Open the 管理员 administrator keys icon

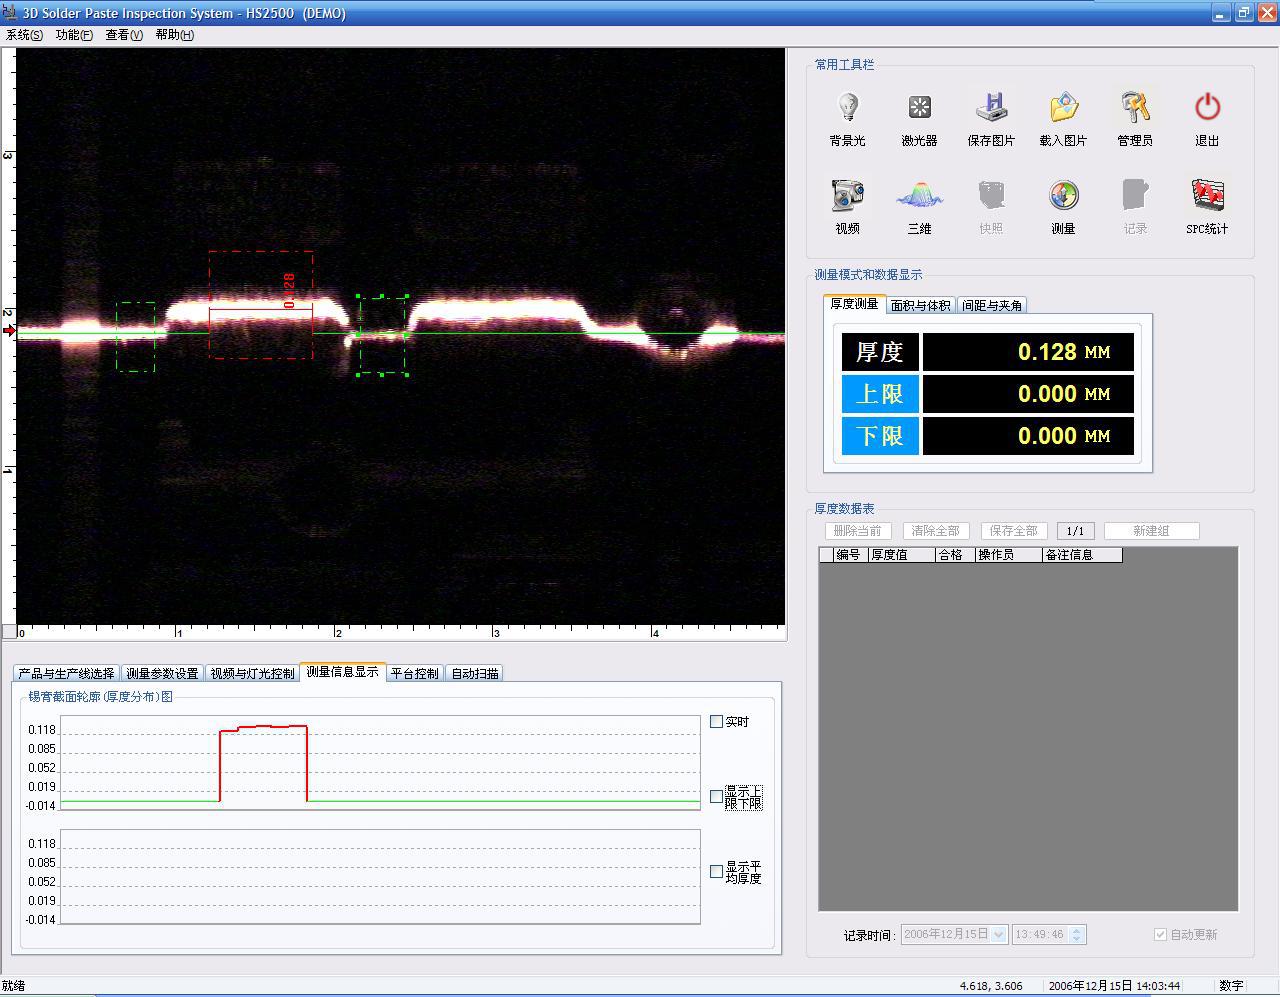[1135, 108]
